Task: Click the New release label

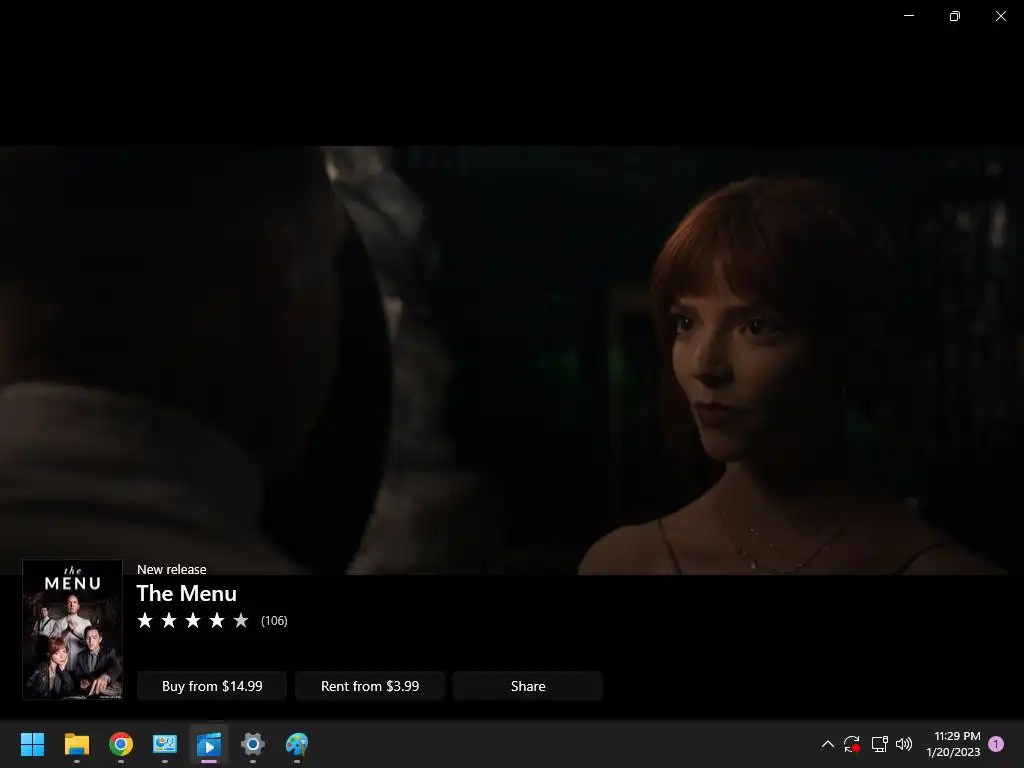Action: [172, 569]
